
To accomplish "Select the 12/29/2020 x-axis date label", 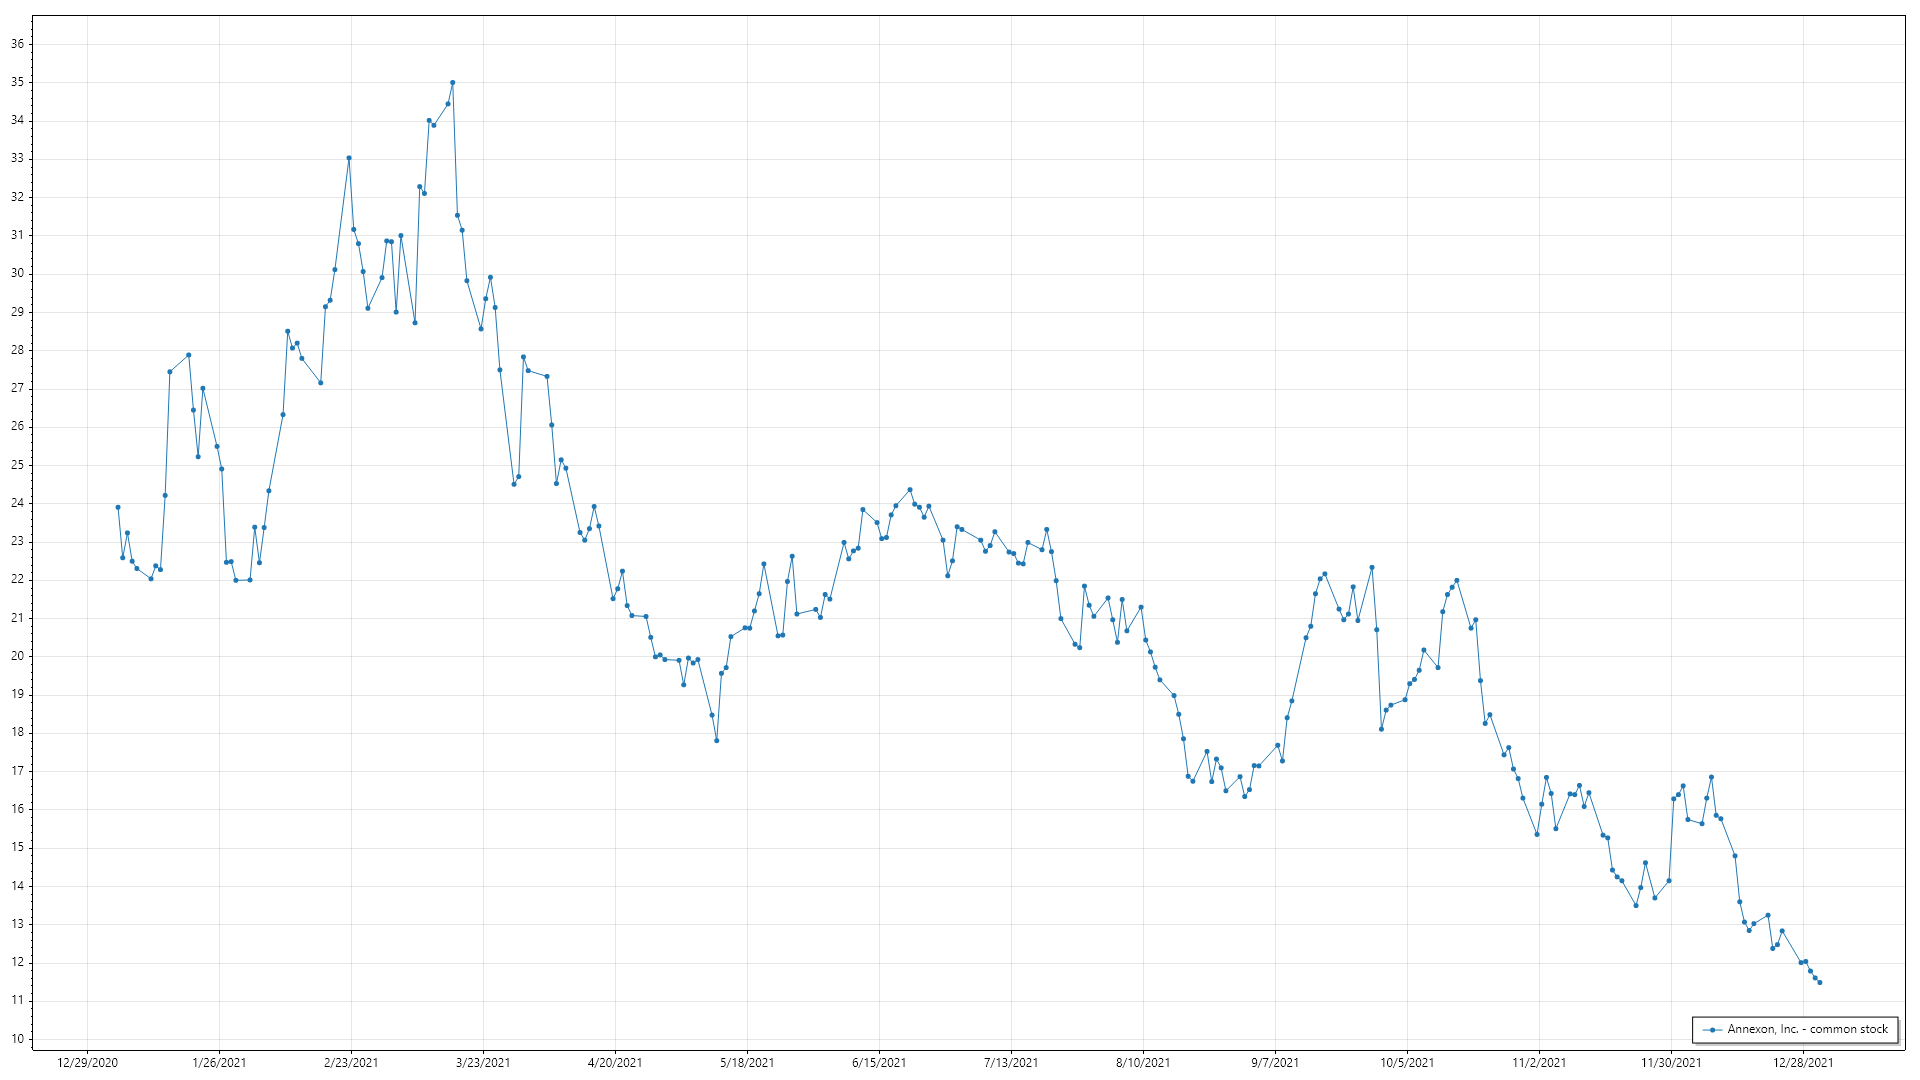I will (x=88, y=1062).
